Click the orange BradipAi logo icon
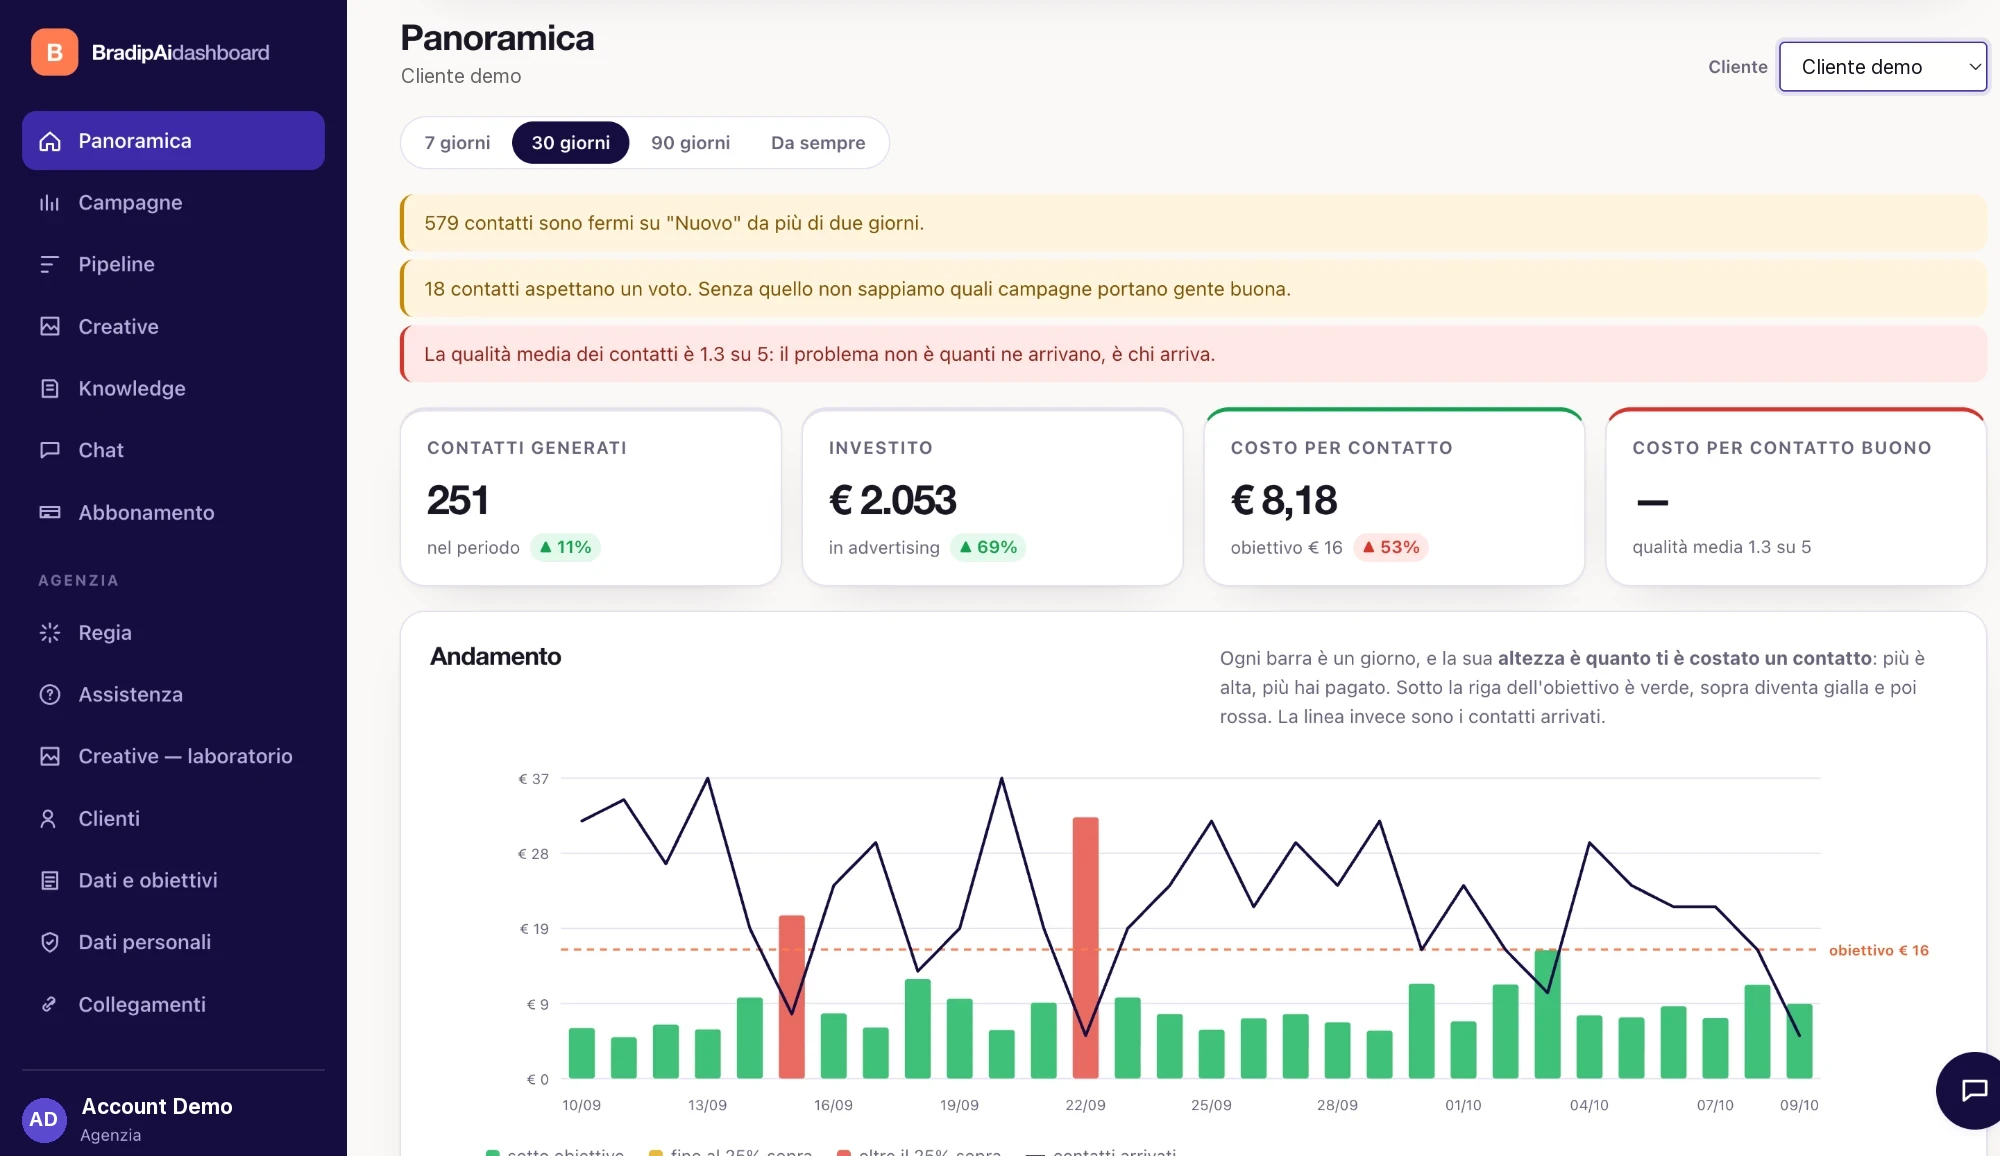 [x=54, y=52]
